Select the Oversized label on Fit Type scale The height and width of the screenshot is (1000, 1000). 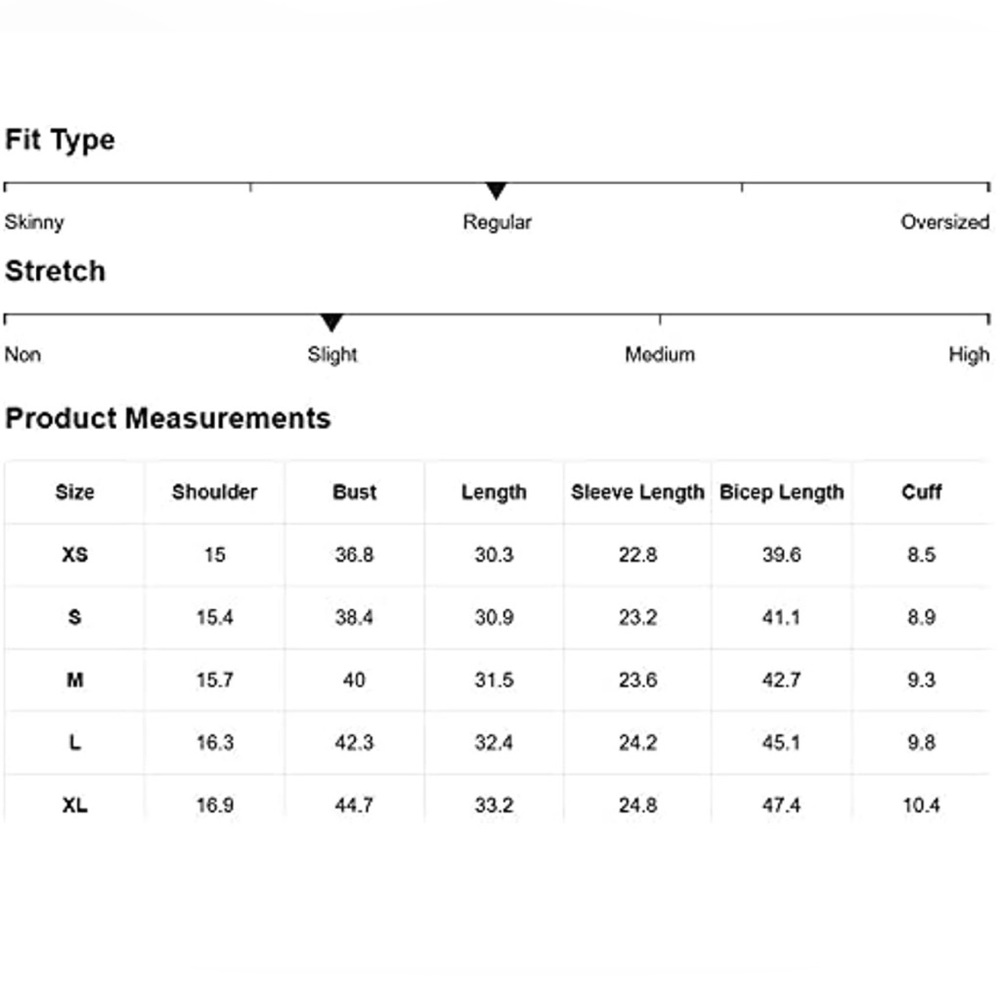[x=945, y=222]
